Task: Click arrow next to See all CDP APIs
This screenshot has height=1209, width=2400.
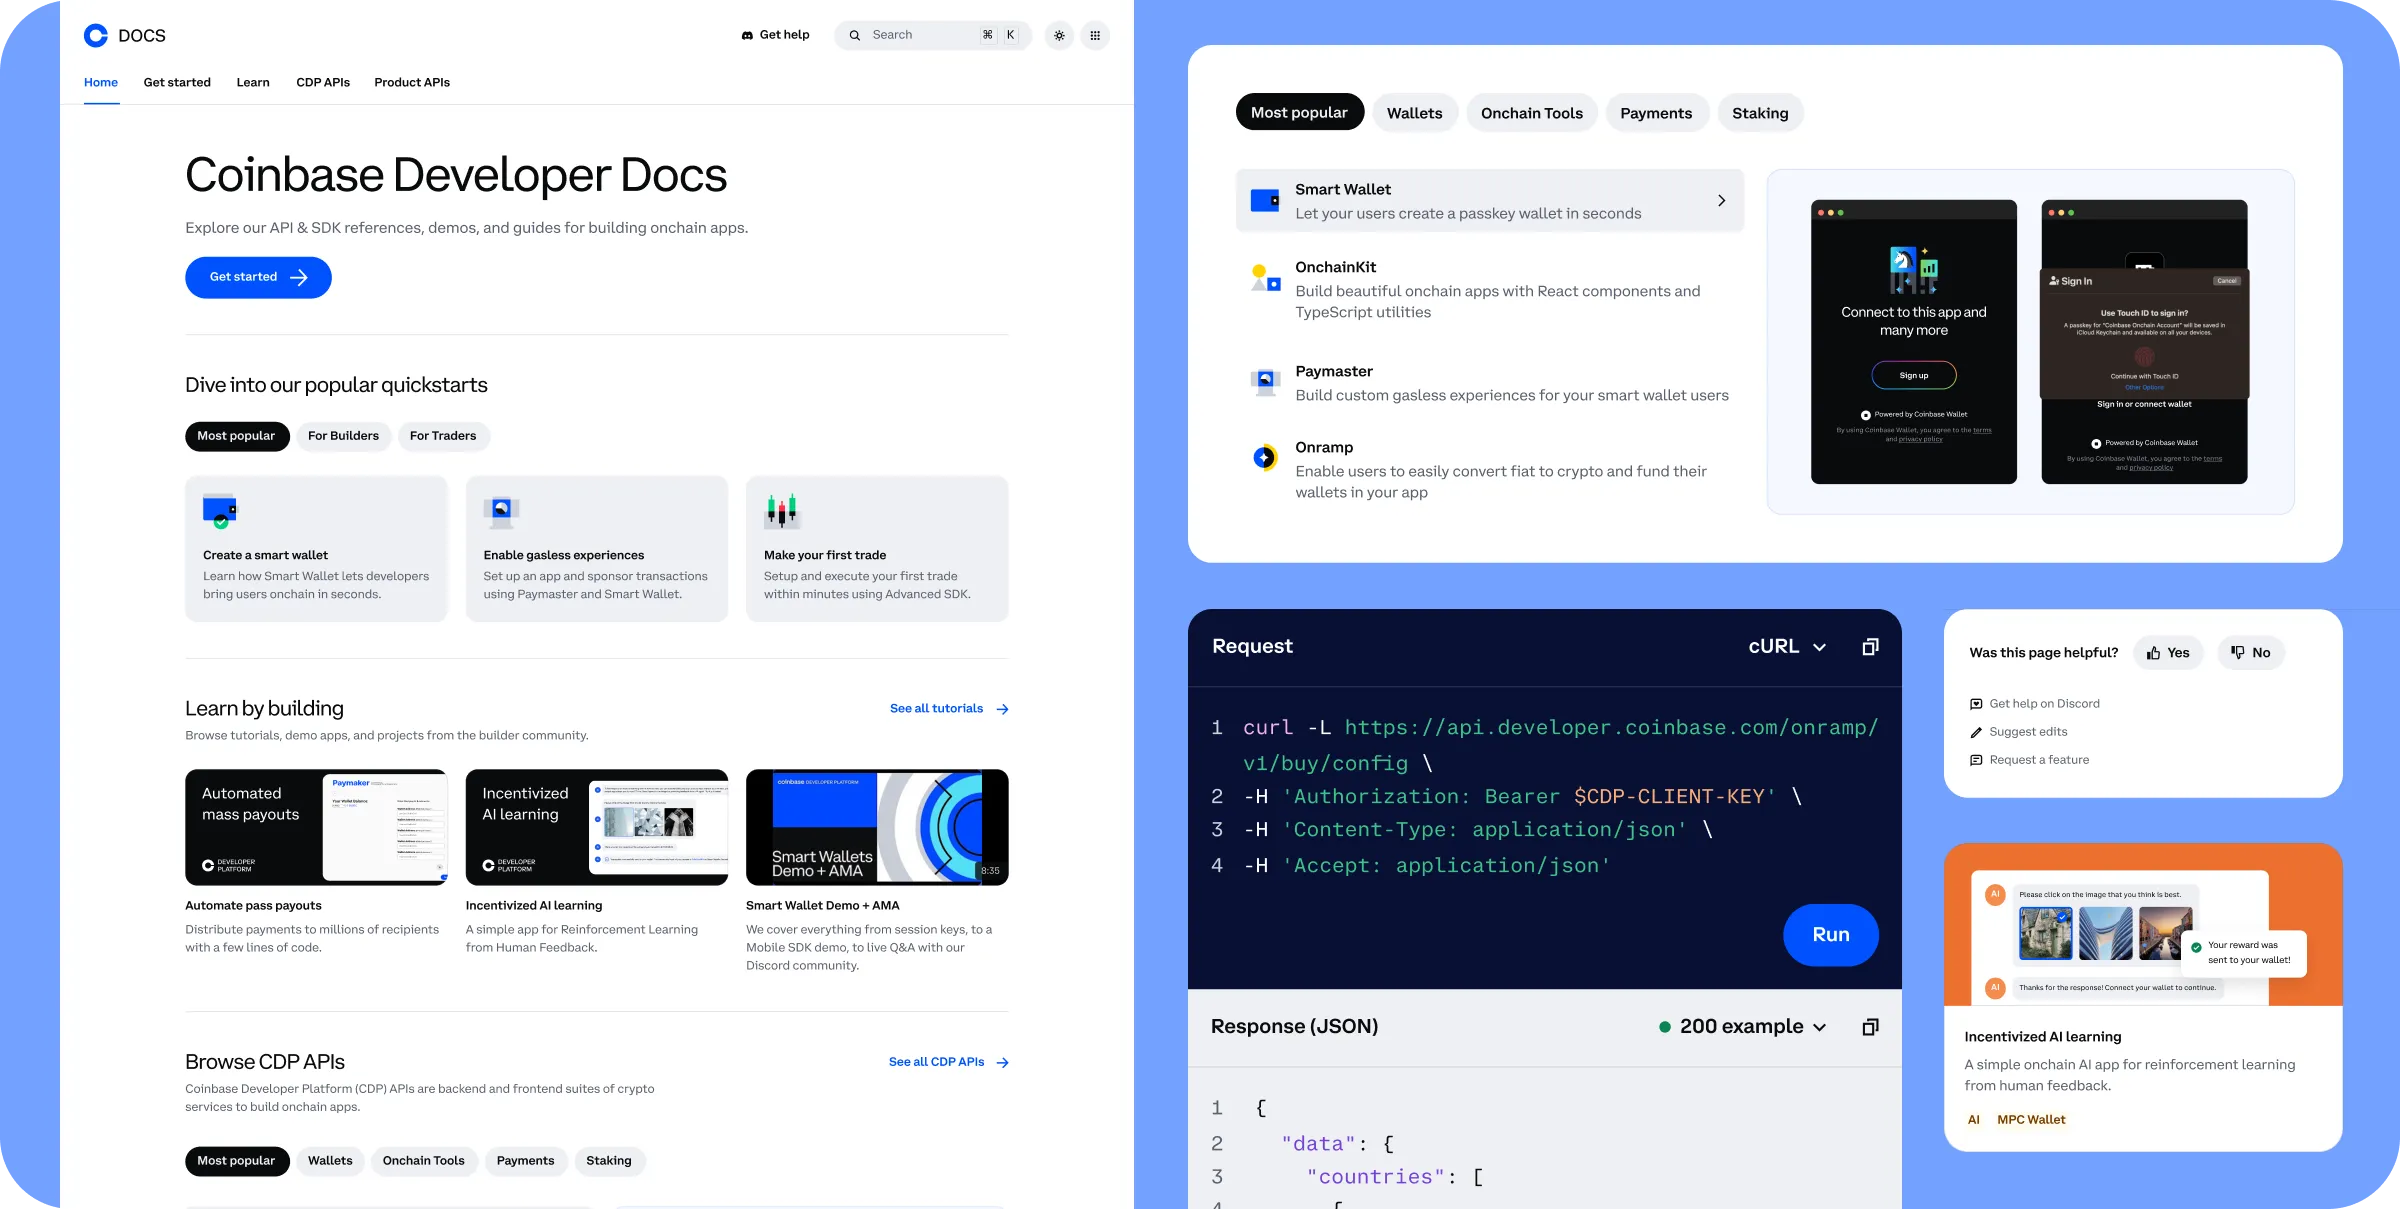Action: click(x=1002, y=1063)
